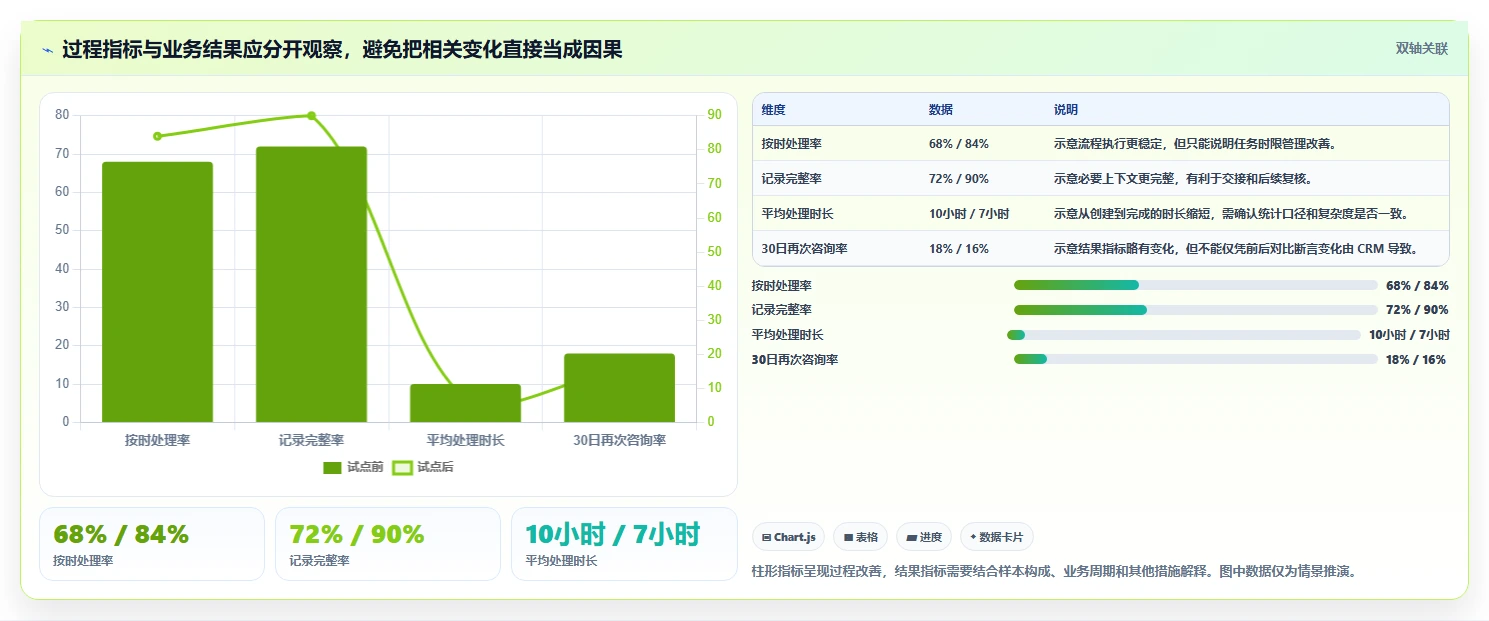The image size is (1489, 621).
Task: Click the 平均处理时长 bar in the chart
Action: click(465, 403)
